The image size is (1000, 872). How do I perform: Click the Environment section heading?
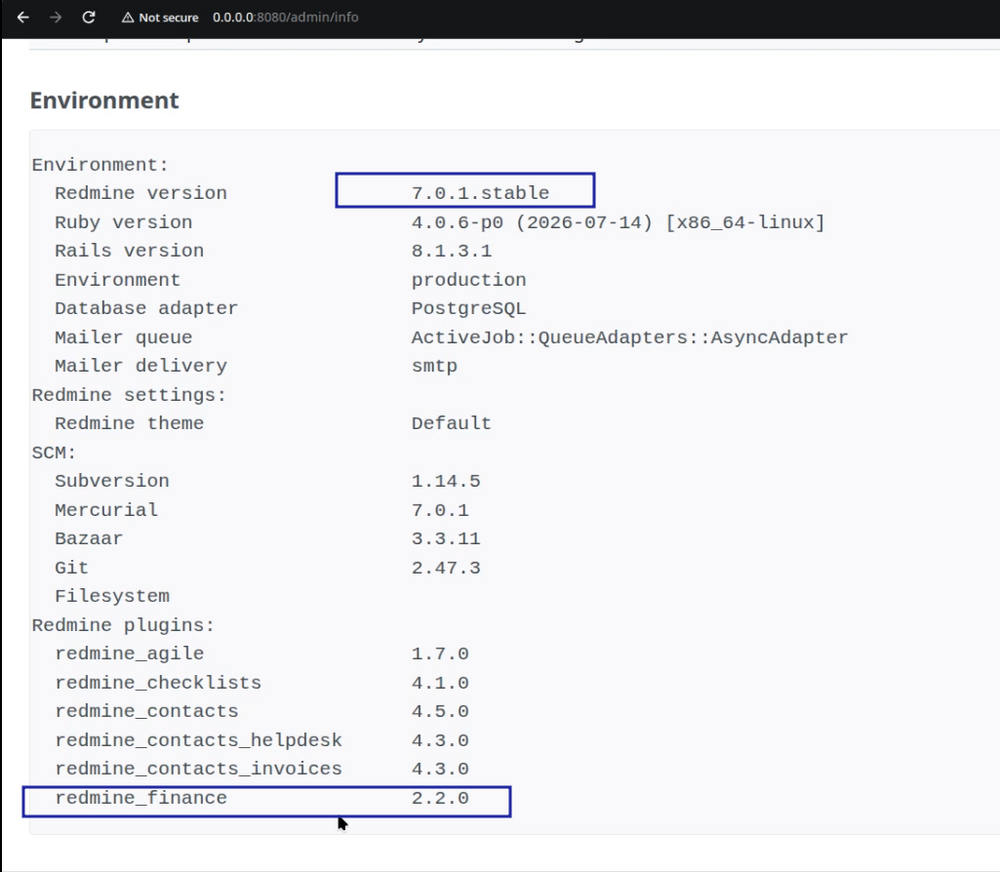coord(105,100)
